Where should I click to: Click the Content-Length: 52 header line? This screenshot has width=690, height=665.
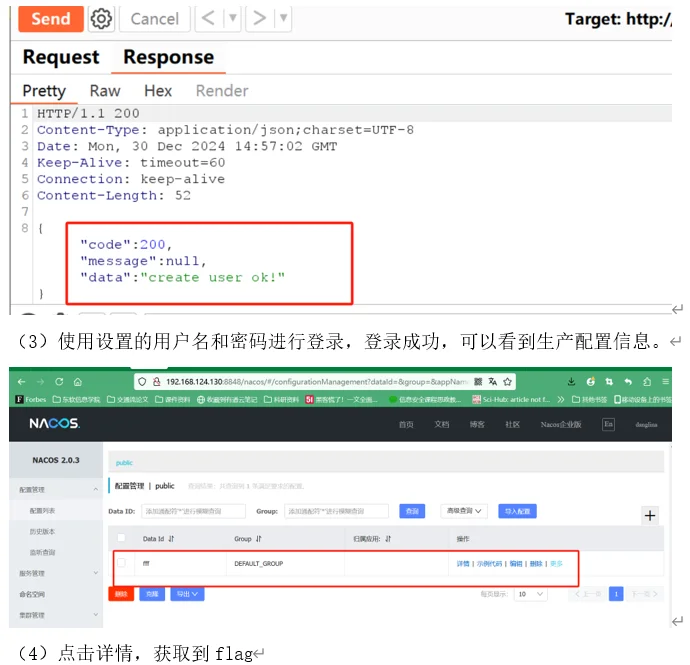[114, 195]
